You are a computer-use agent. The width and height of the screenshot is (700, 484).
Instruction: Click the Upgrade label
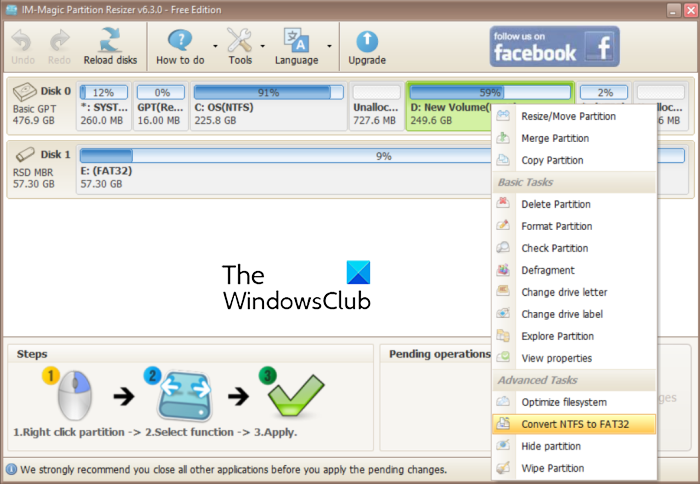367,60
